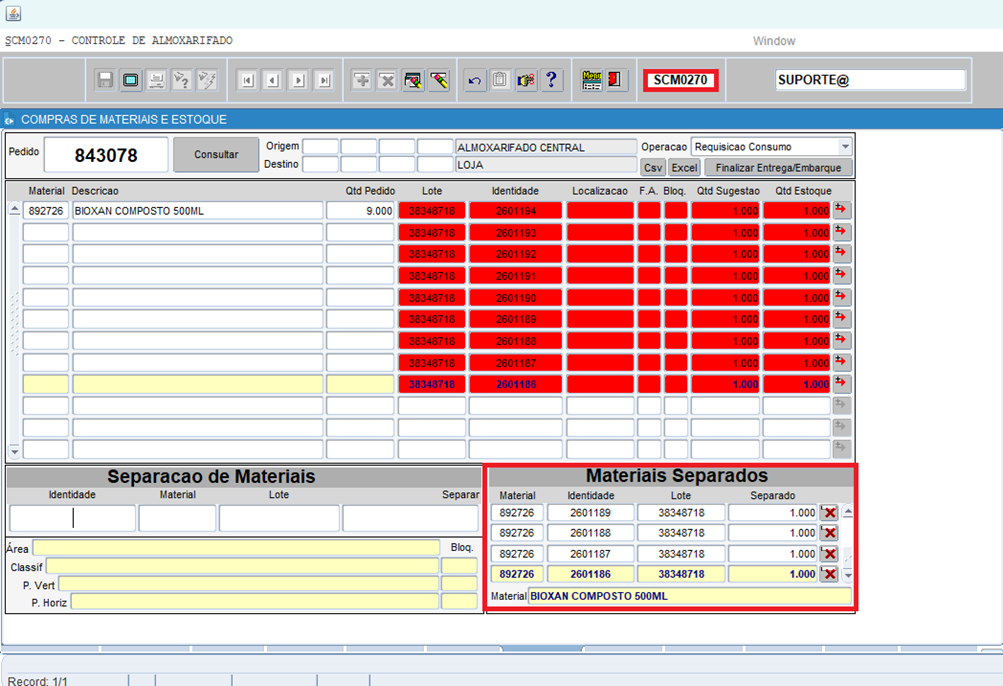Jump to last record using toolbar arrow

(x=323, y=80)
